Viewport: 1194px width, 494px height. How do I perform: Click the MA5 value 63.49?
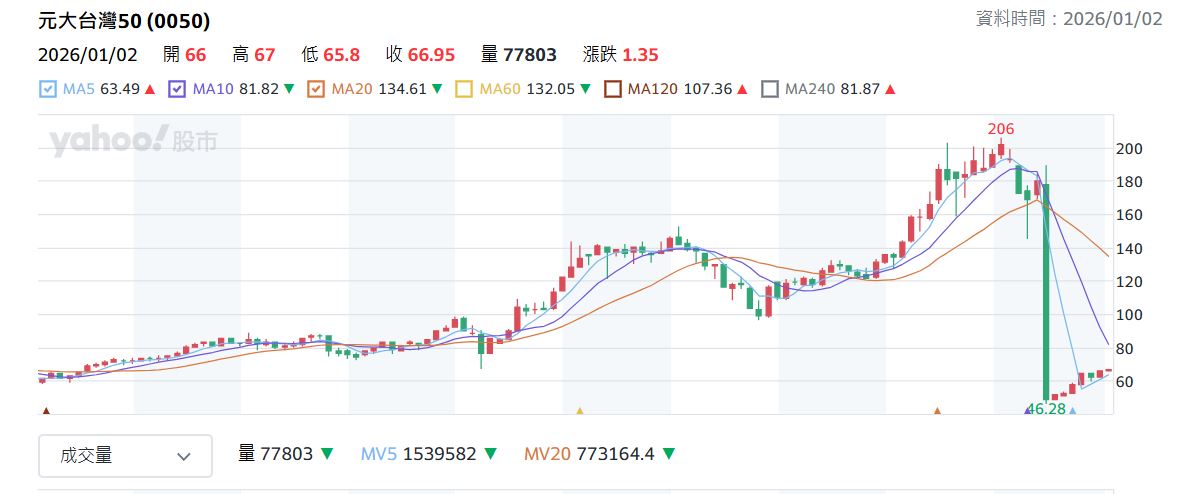click(120, 89)
